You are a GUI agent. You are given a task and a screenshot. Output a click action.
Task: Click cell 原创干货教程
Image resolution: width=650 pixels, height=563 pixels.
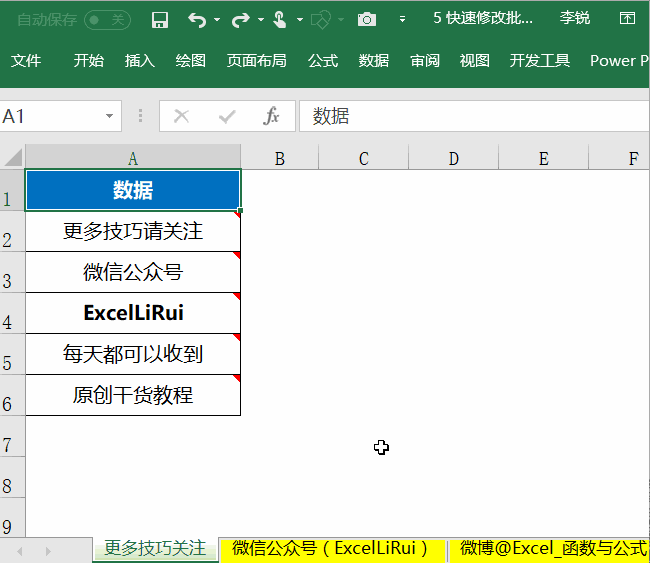click(x=133, y=396)
